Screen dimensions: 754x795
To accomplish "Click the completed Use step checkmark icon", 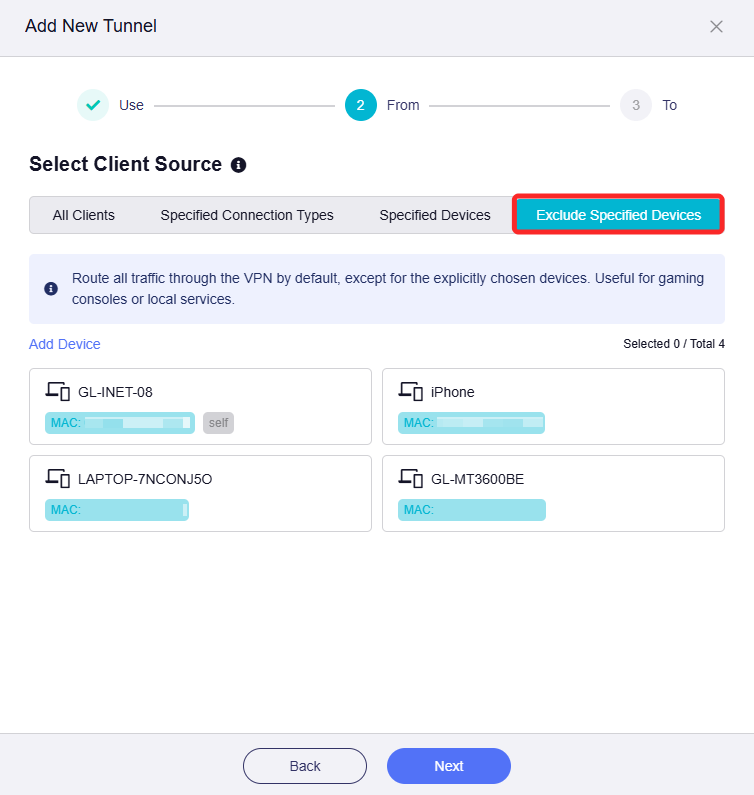I will [93, 105].
